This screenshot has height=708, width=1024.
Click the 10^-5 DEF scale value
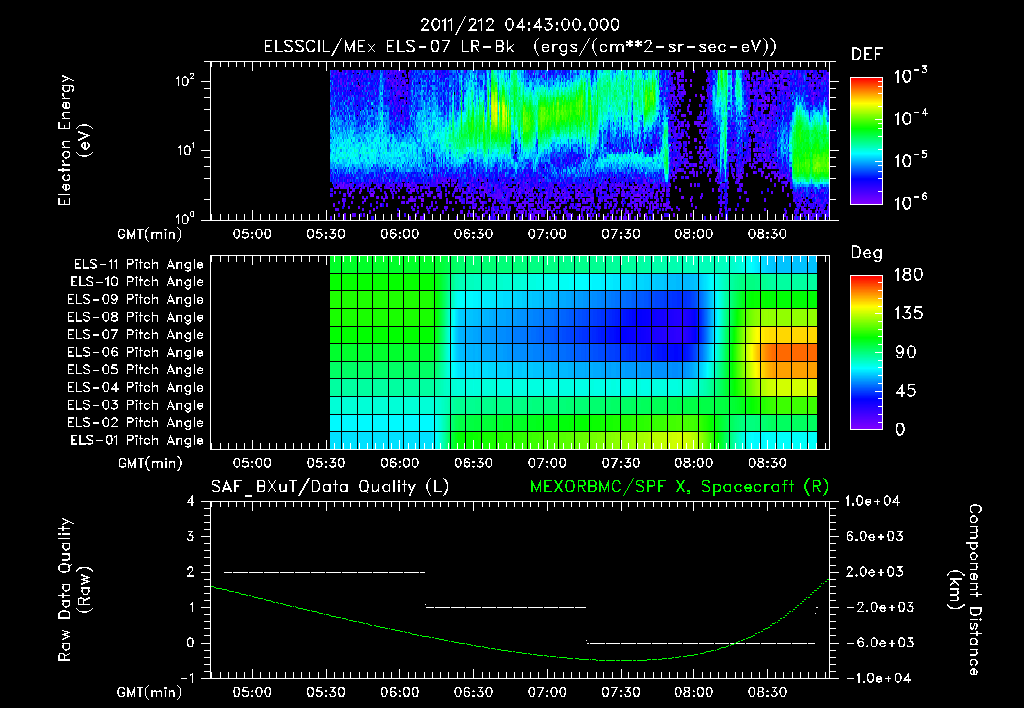910,160
